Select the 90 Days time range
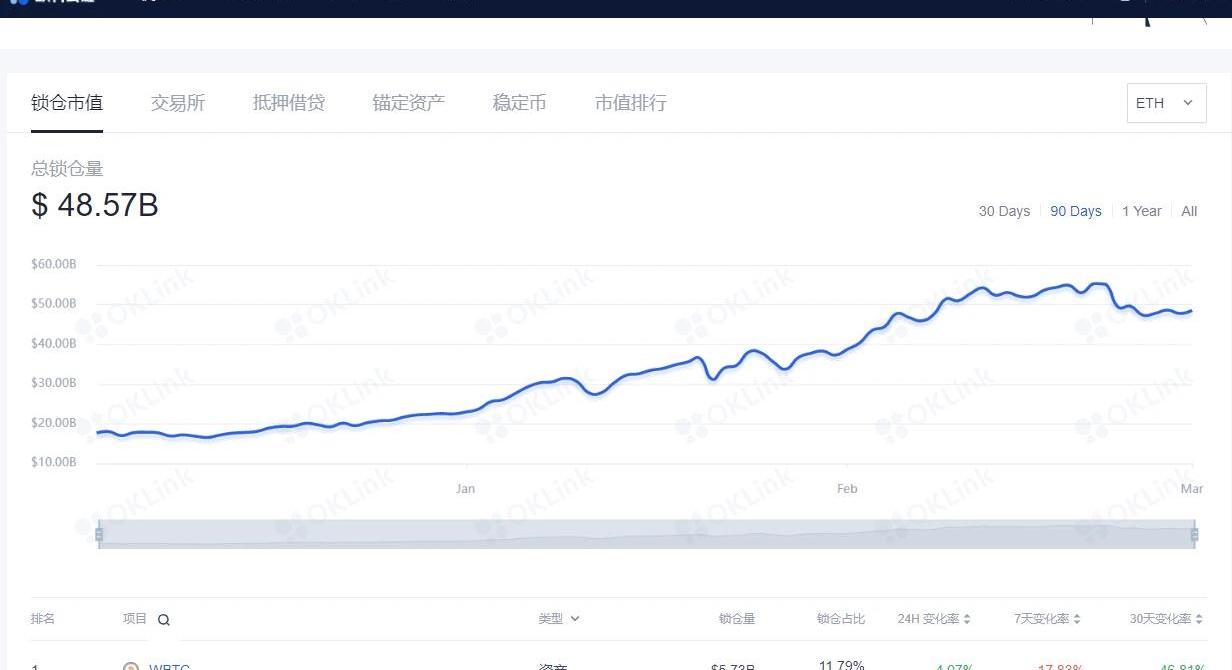1232x670 pixels. 1075,211
